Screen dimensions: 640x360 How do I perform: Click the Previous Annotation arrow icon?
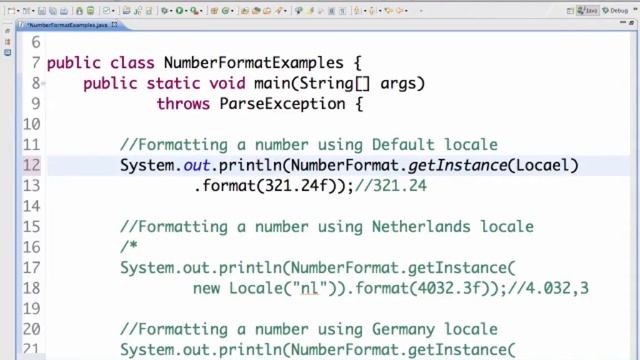372,11
